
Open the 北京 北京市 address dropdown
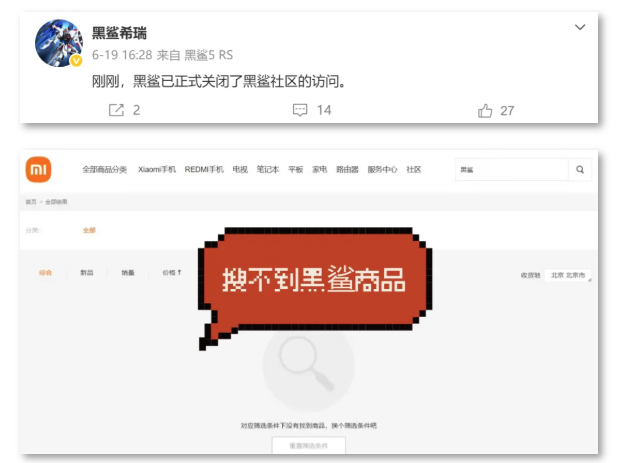point(568,275)
